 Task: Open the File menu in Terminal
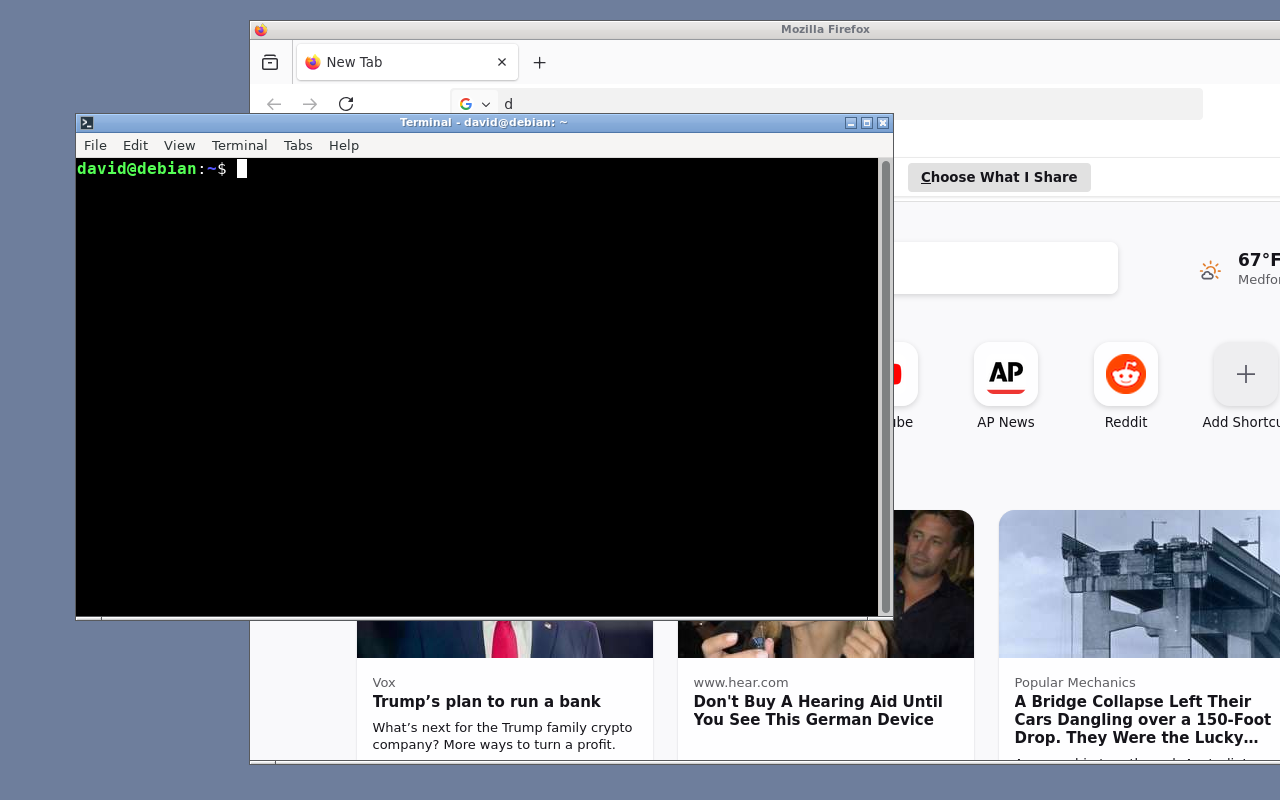coord(95,145)
